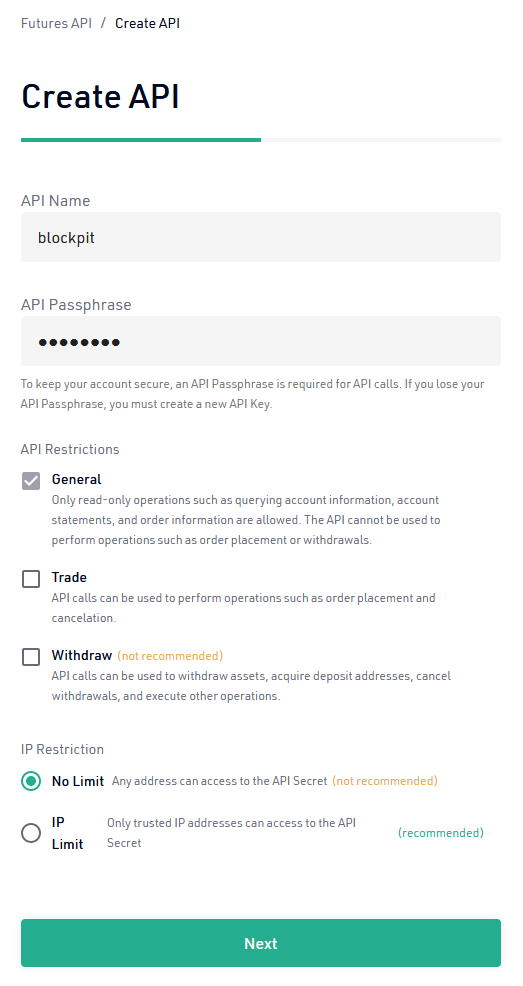This screenshot has width=523, height=986.
Task: Click the orange (not recommended) tag beside Withdraw
Action: 170,656
